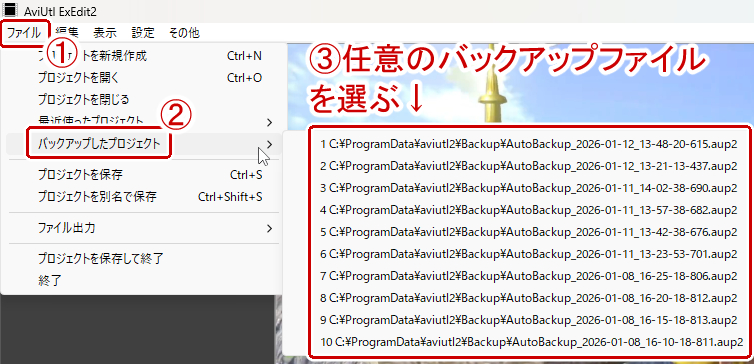Screen dimensions: 754x364
Task: Open backup 9 dated 2026-01-08_16-15-18-813
Action: click(528, 320)
